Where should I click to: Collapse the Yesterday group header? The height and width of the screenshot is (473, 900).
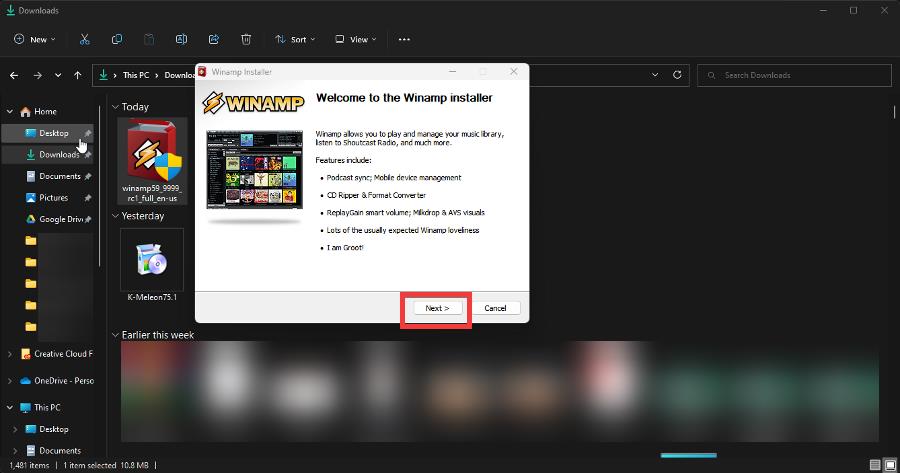[x=115, y=216]
